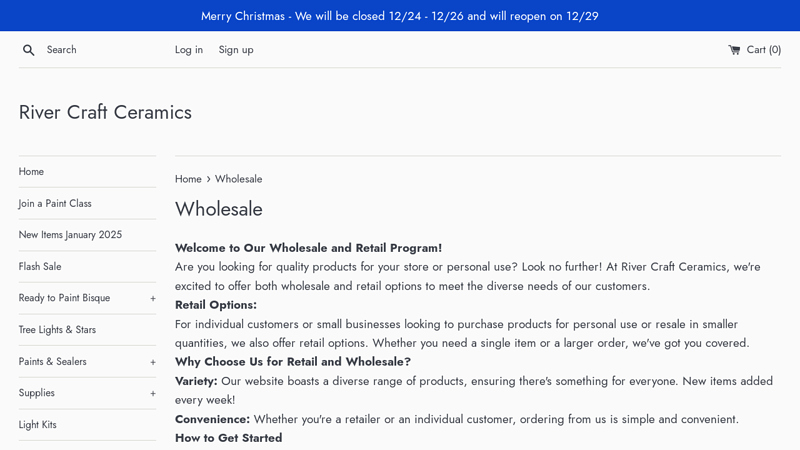Expand the Supplies submenu
The image size is (800, 450).
point(153,393)
